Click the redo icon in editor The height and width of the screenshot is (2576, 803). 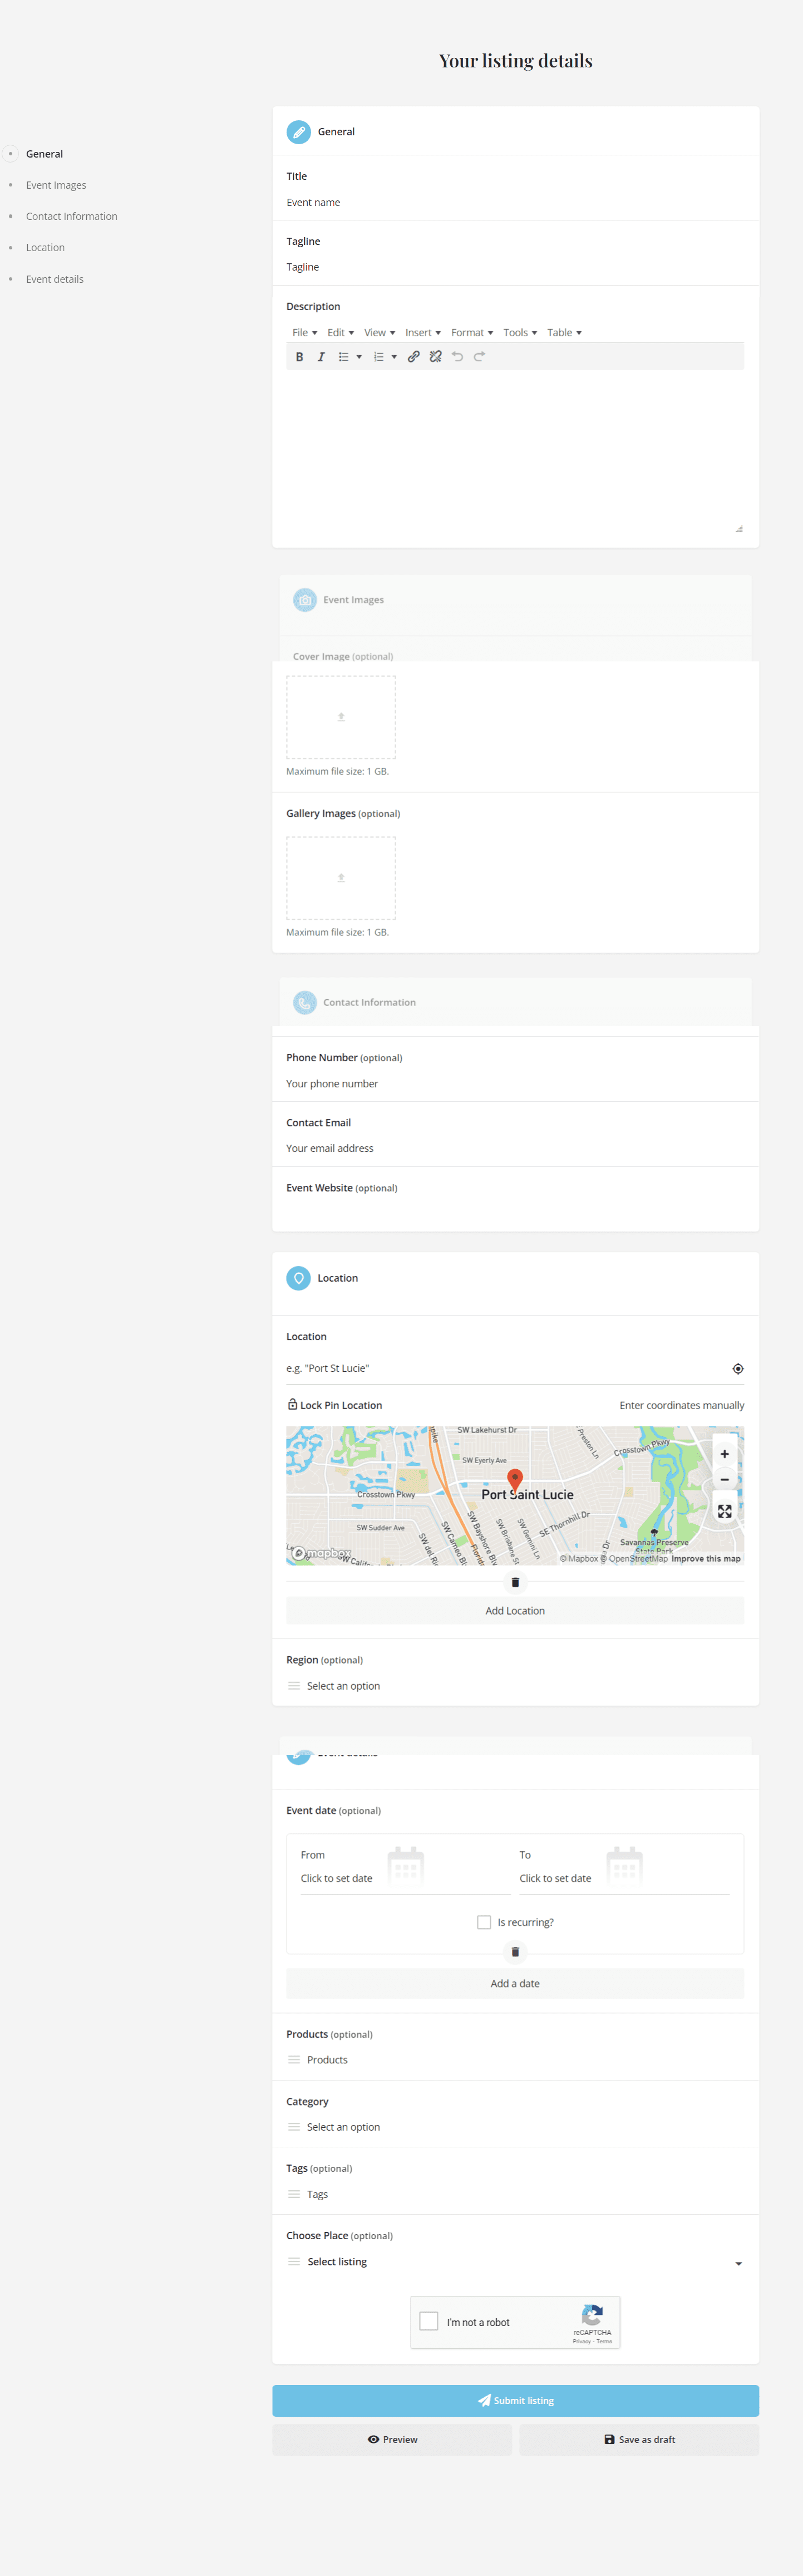click(479, 357)
